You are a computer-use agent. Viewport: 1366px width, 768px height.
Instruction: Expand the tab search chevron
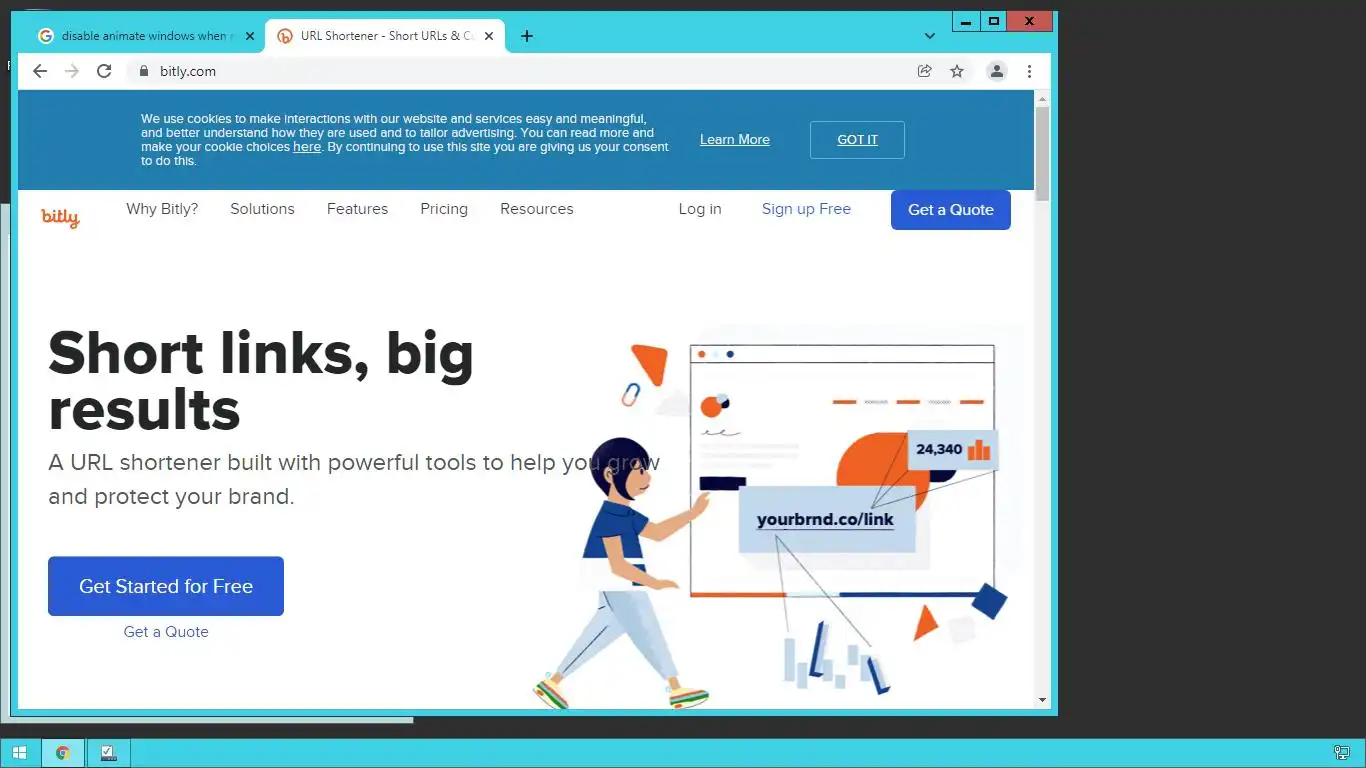[930, 36]
